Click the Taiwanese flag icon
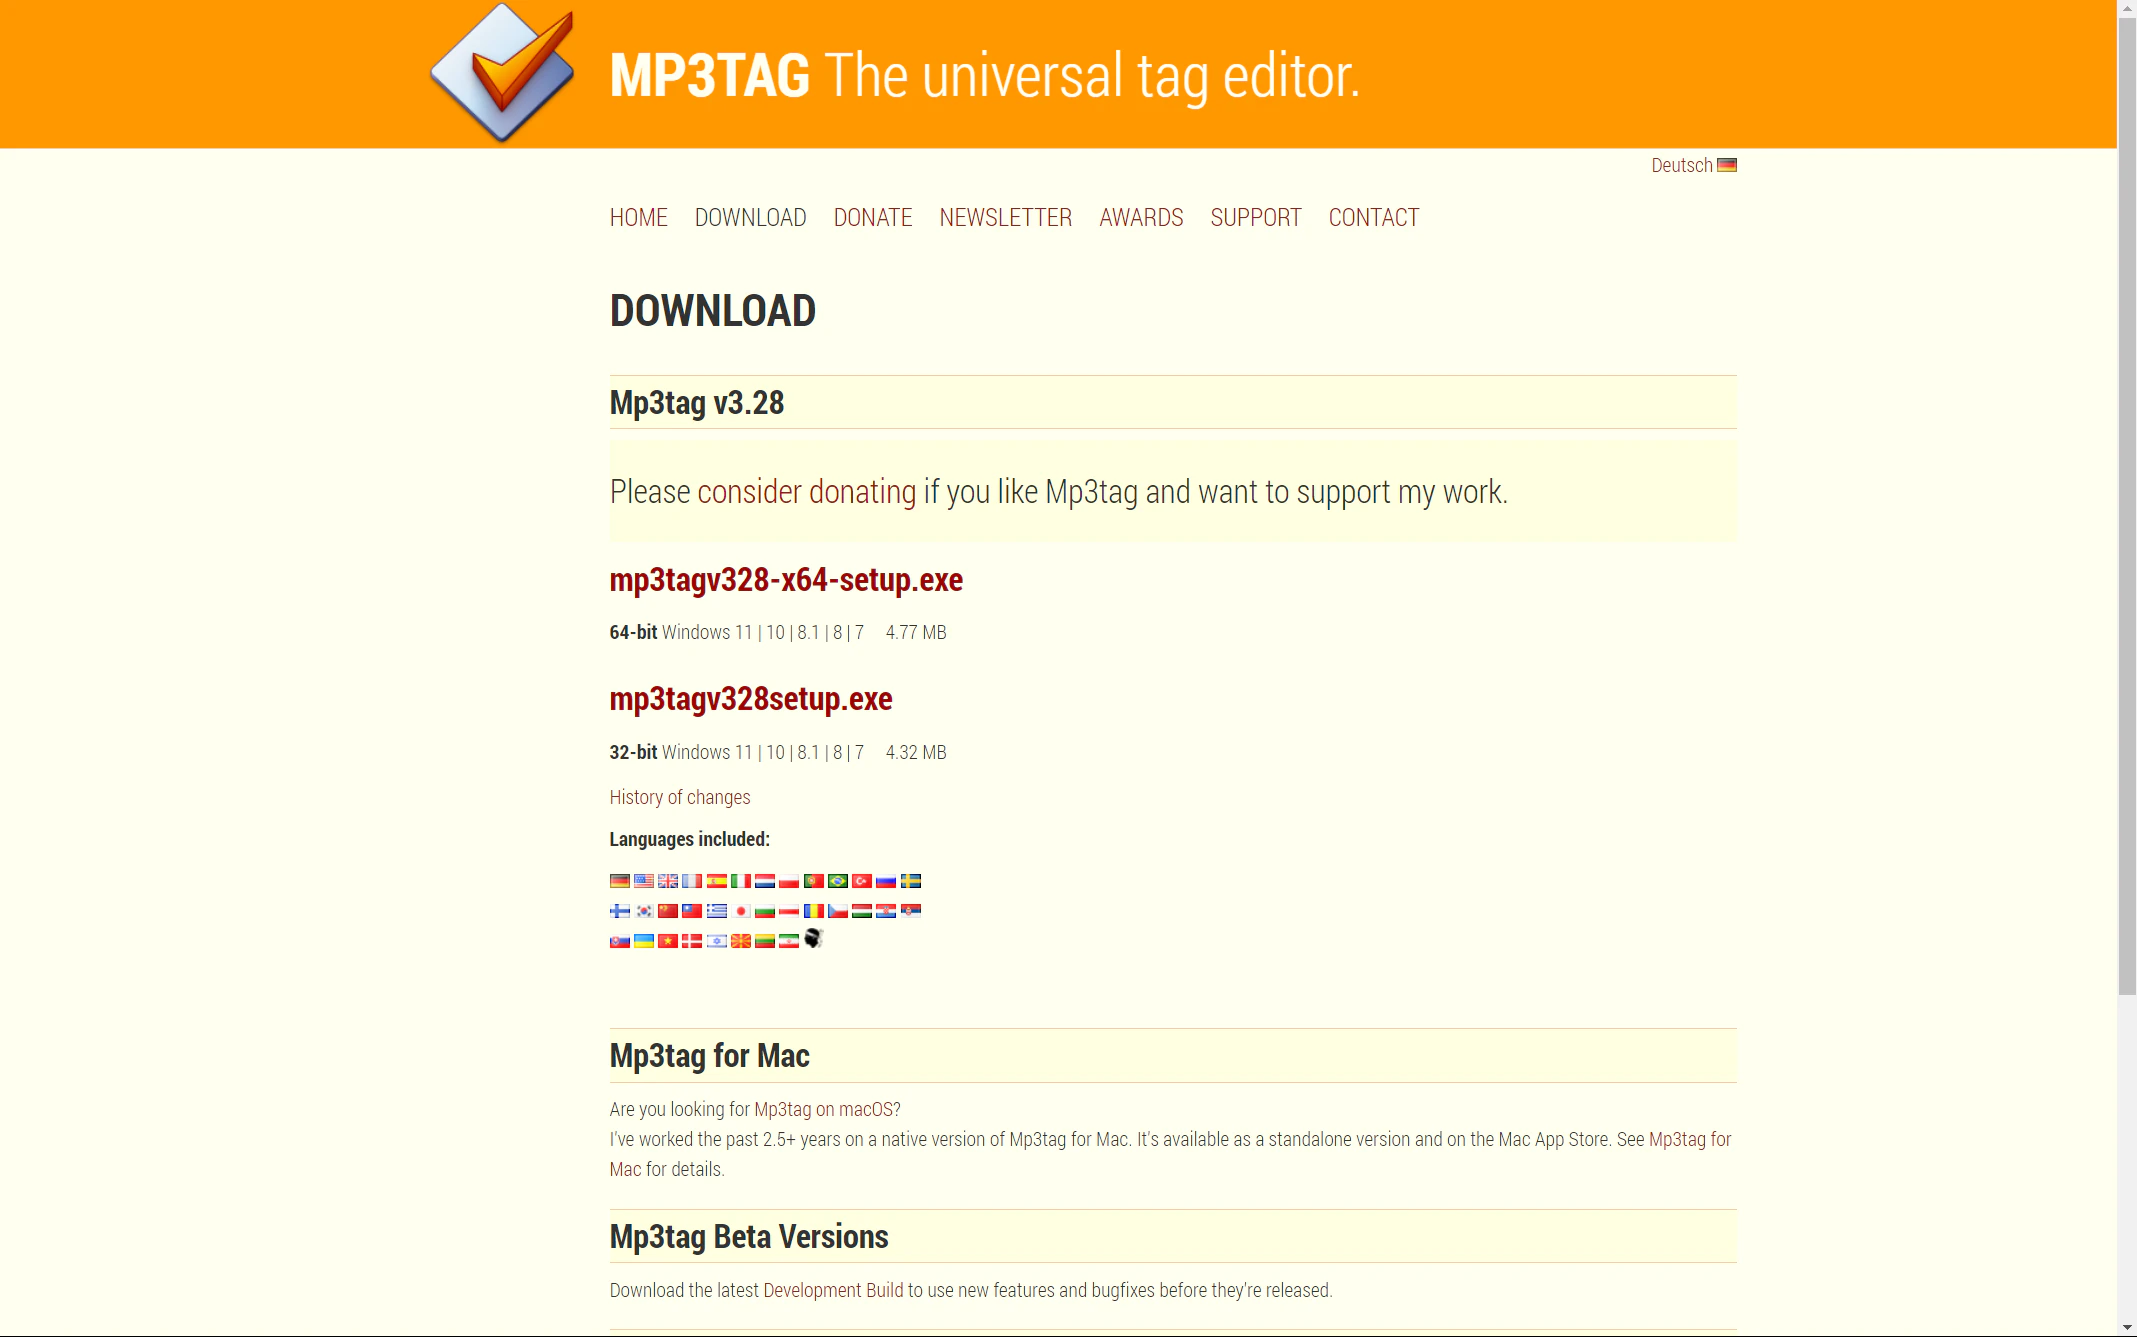 pos(692,911)
